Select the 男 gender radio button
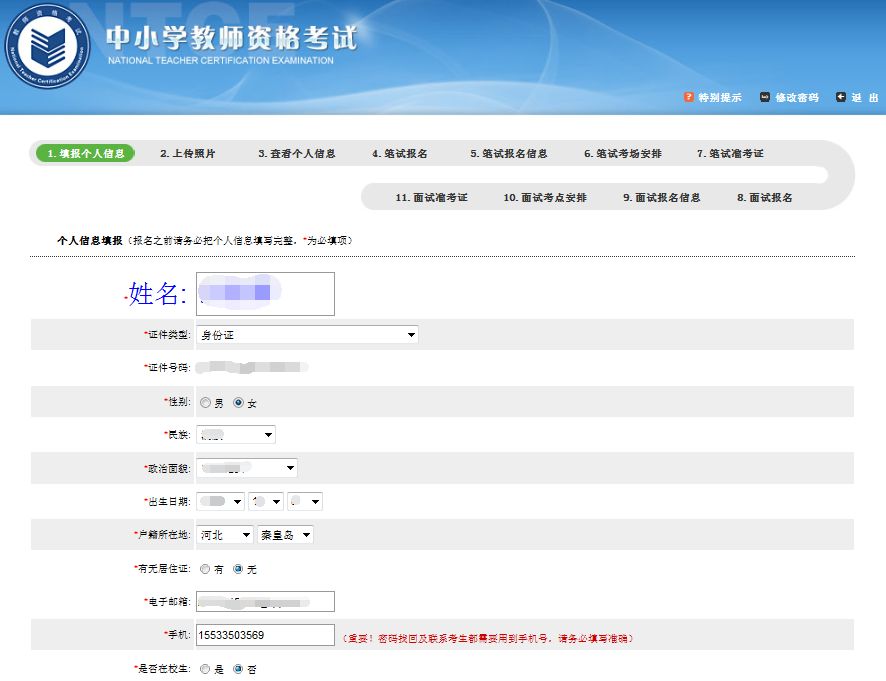Screen dimensions: 886x681 click(x=205, y=402)
